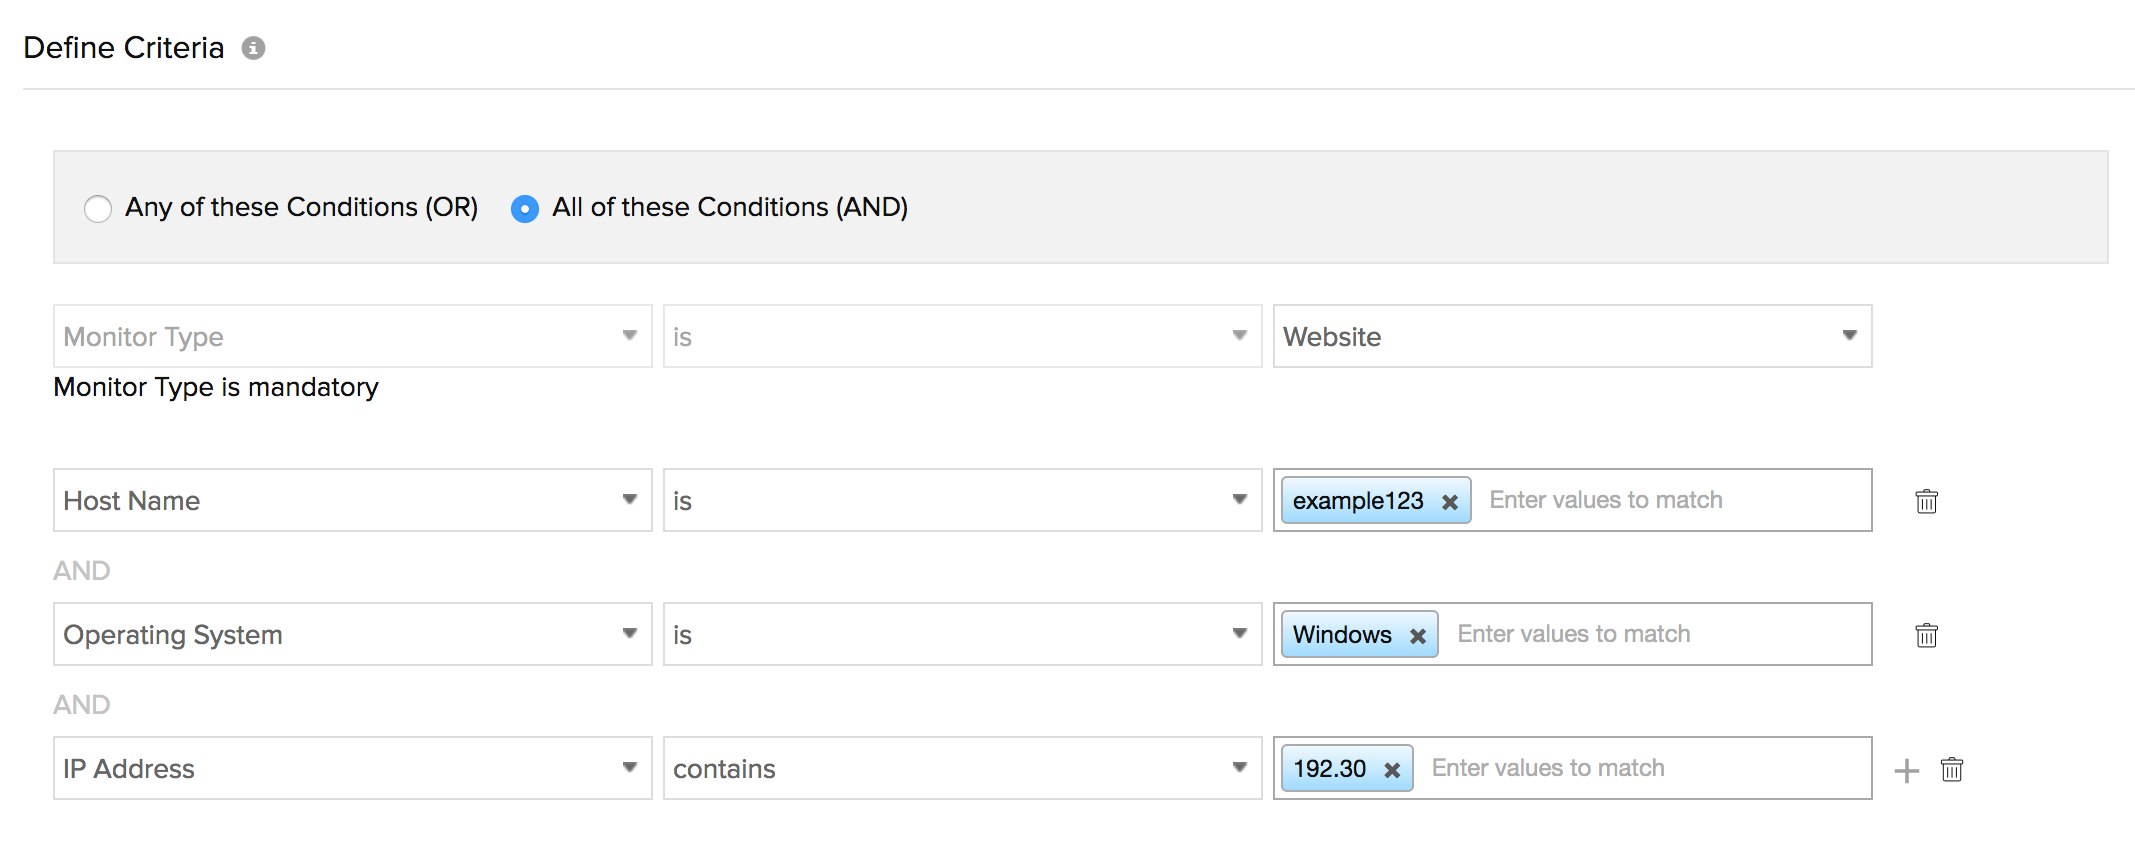Open the Operating System field dropdown
The height and width of the screenshot is (856, 2135).
coord(352,635)
